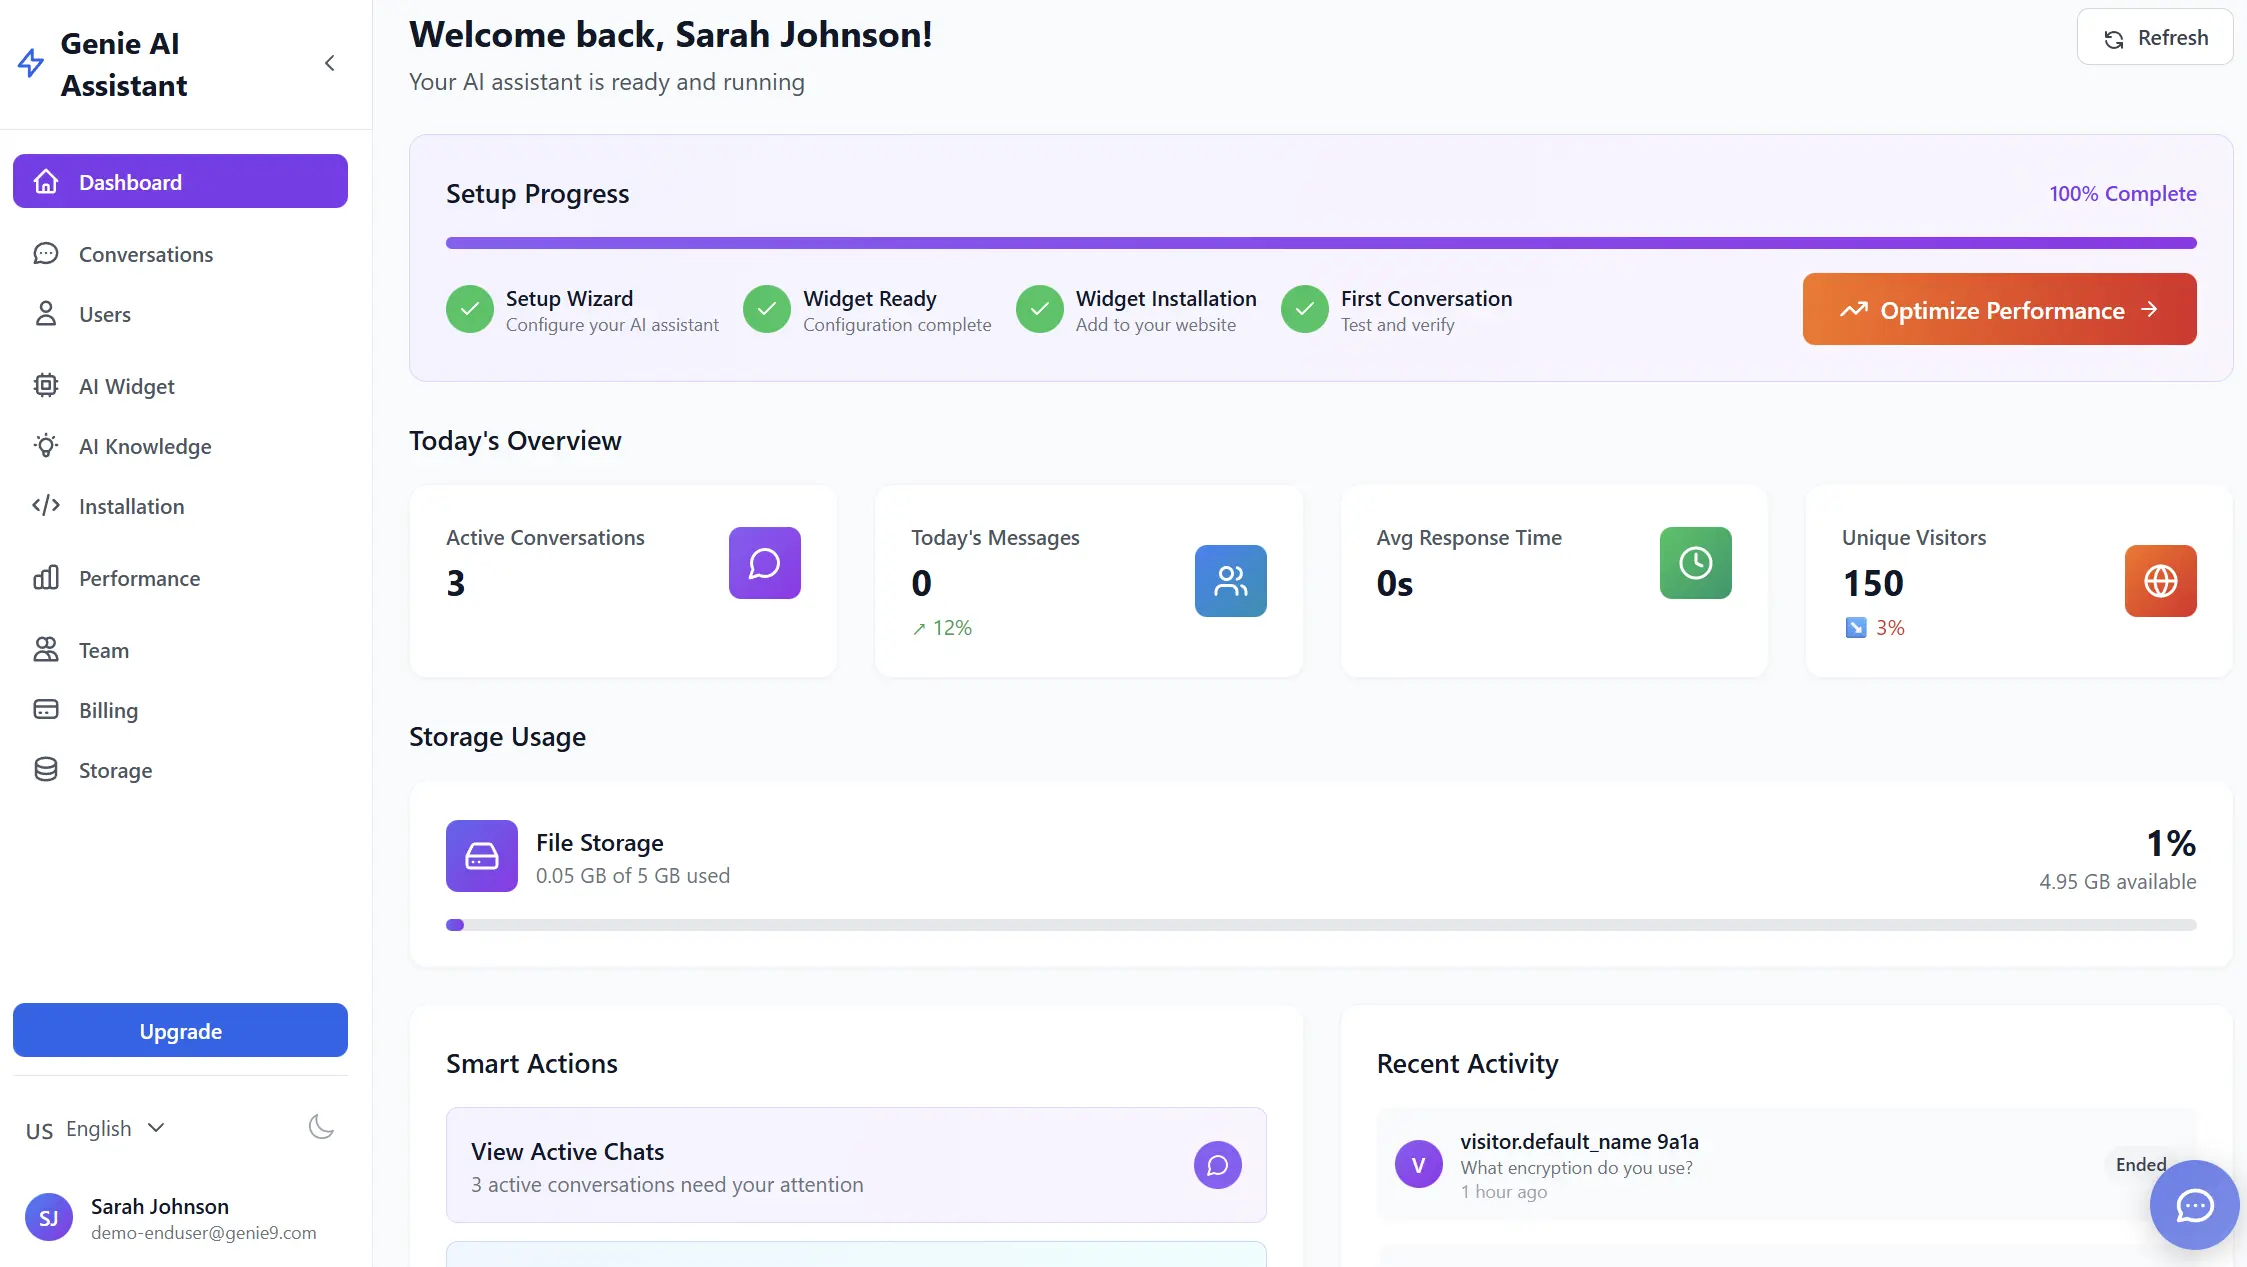Click the Active Conversations purple chat icon
Viewport: 2247px width, 1267px height.
coord(765,563)
